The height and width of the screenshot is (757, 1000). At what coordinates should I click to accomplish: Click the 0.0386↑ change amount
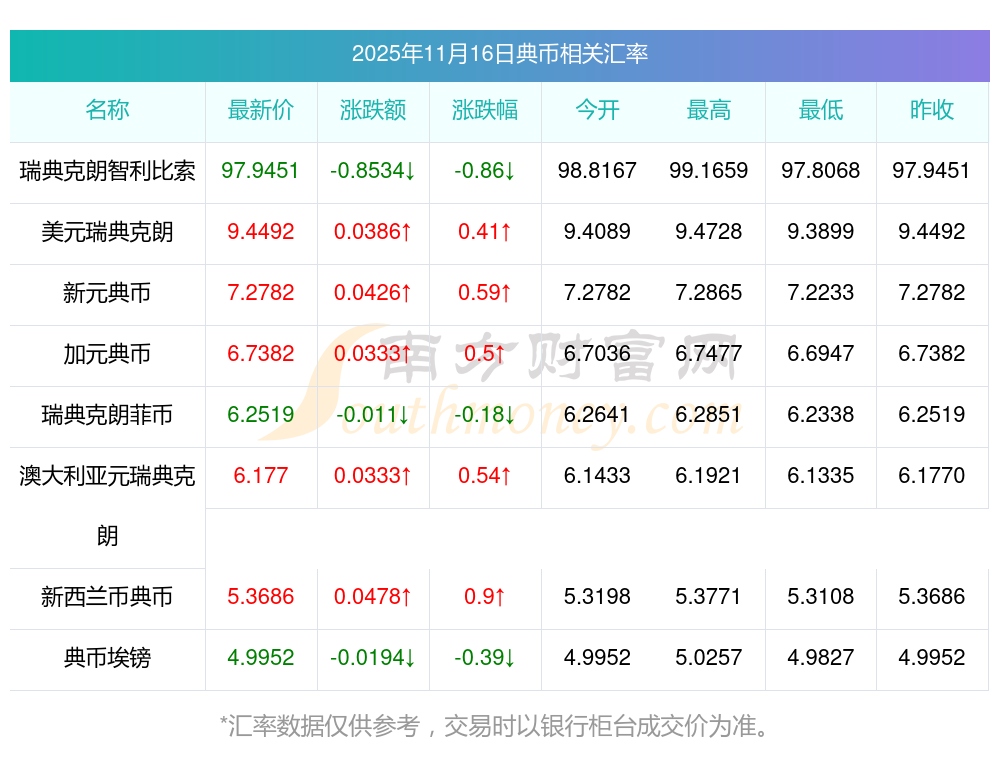[373, 232]
